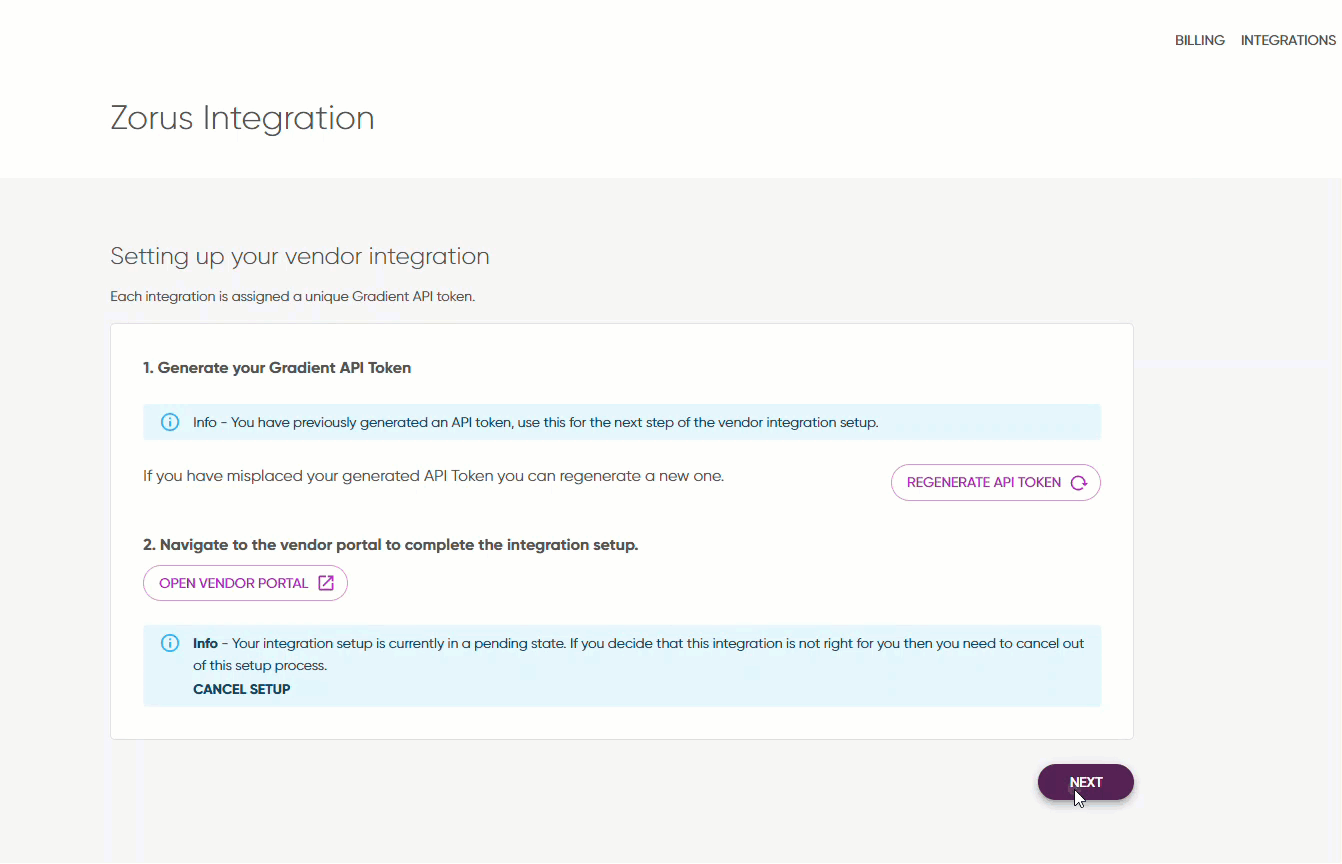Go to the INTEGRATIONS page
Viewport: 1342px width, 864px height.
(x=1288, y=41)
